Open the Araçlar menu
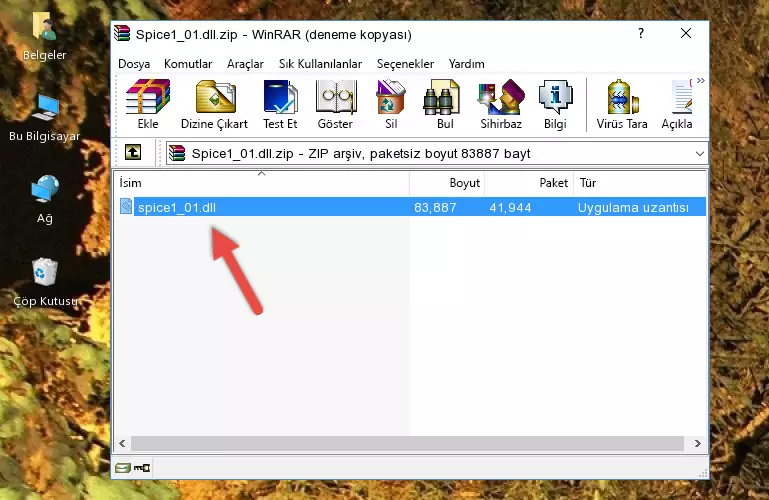 [x=245, y=64]
